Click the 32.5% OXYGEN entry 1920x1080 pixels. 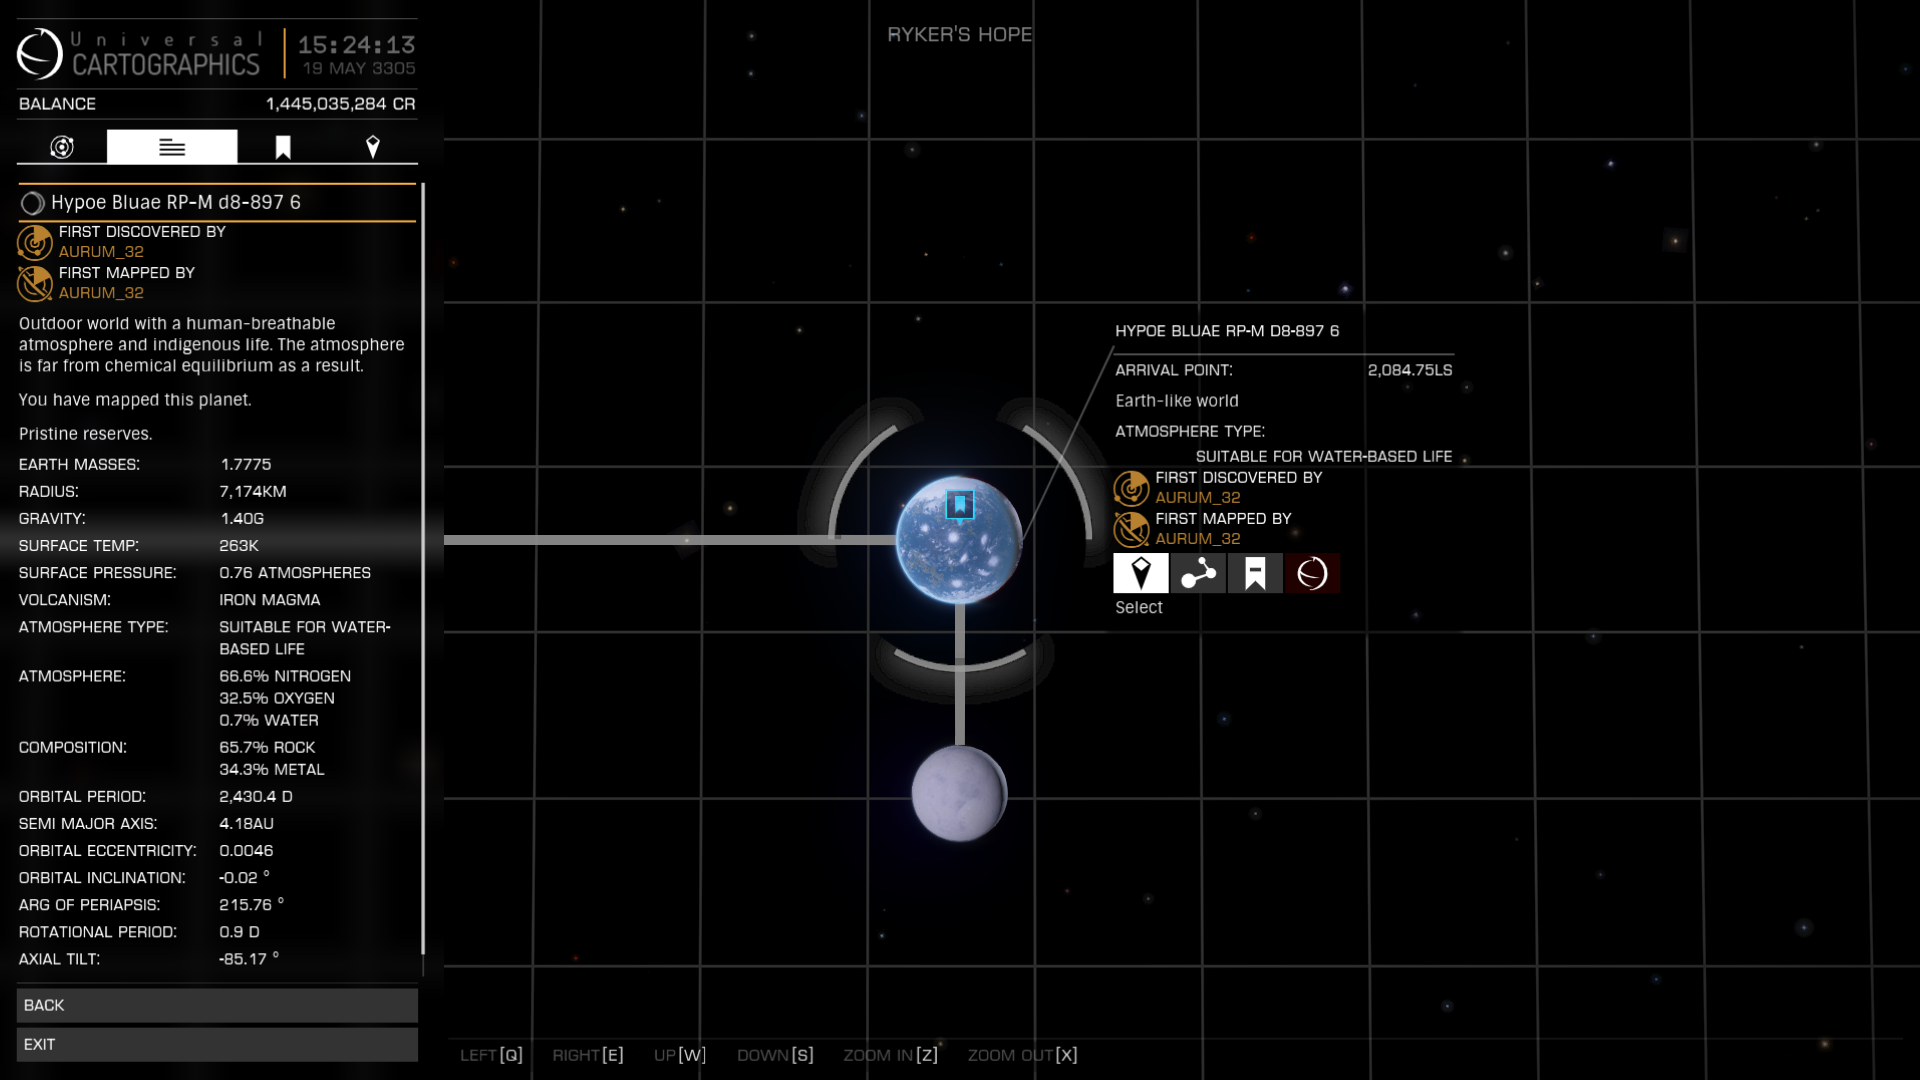pyautogui.click(x=277, y=698)
